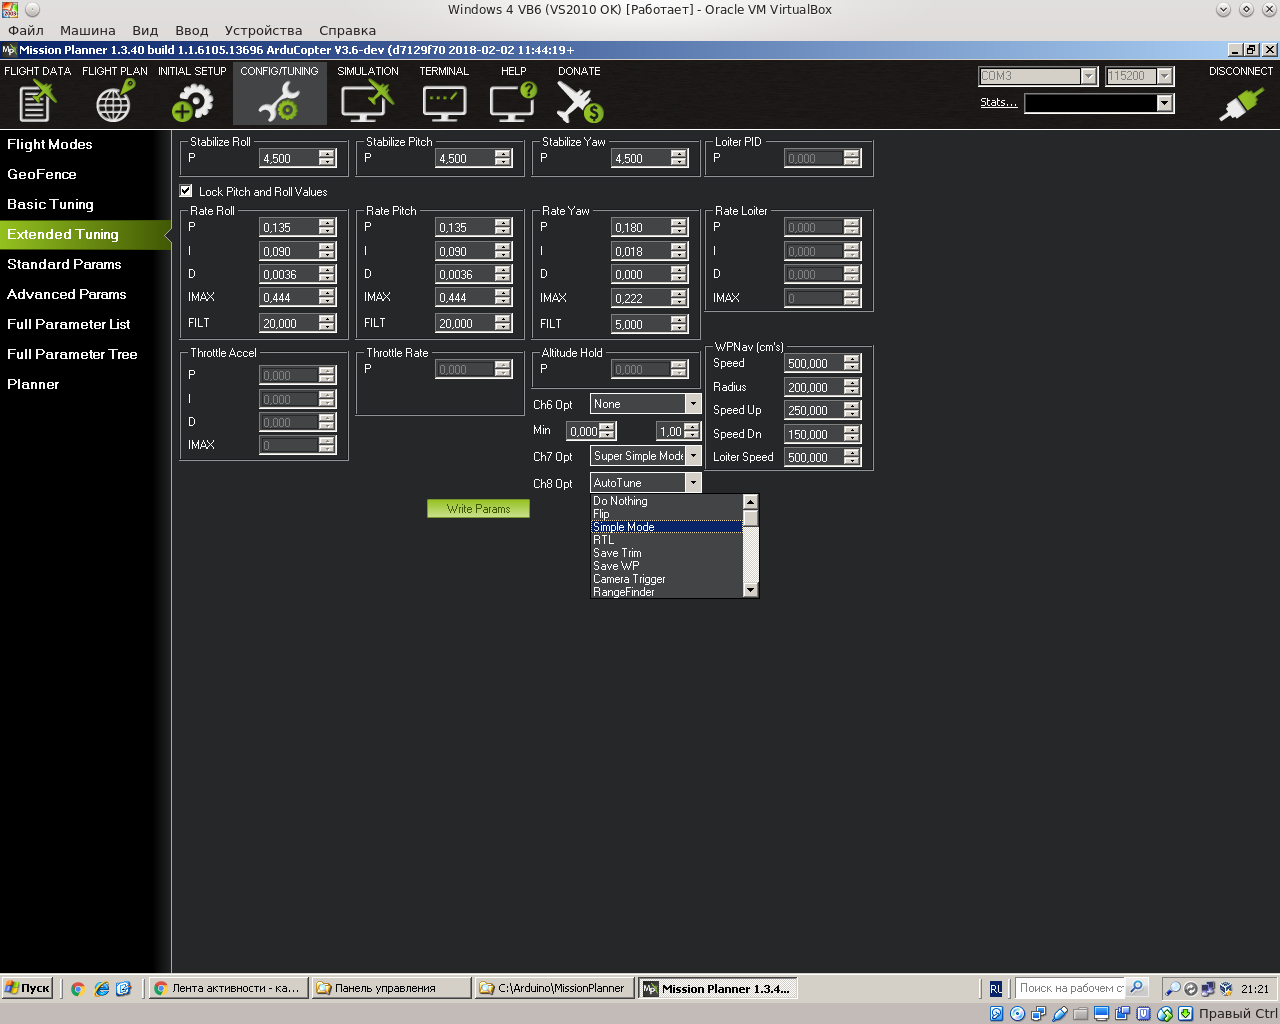Click the Stabilize Roll P value field
Image resolution: width=1280 pixels, height=1024 pixels.
coord(288,158)
